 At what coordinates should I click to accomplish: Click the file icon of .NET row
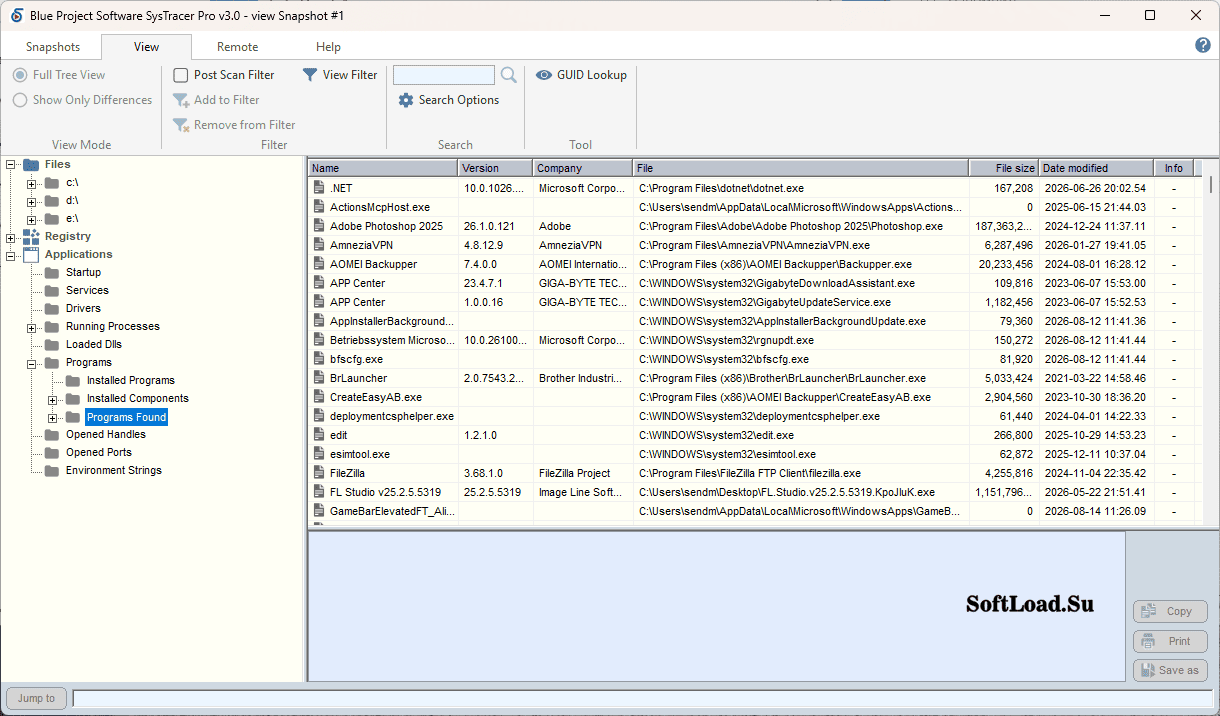point(319,188)
